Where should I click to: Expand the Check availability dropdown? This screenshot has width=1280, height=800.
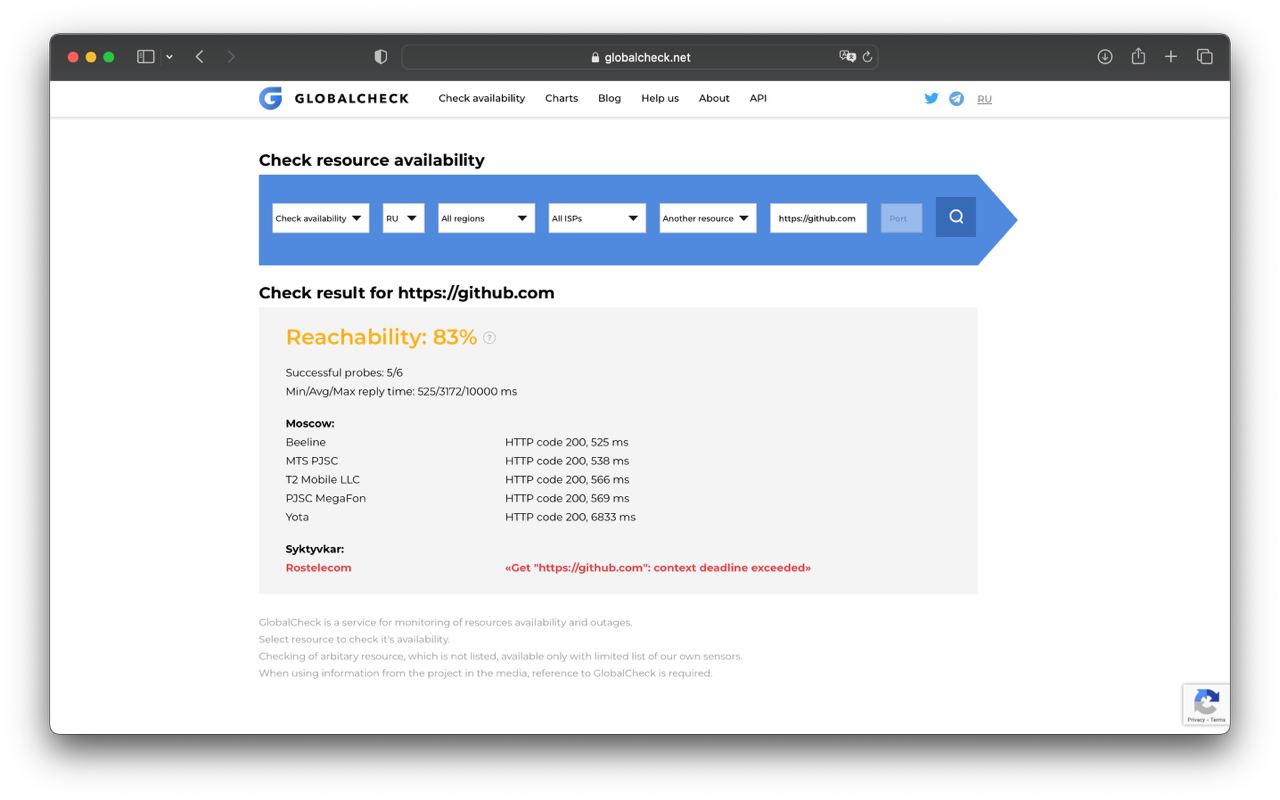click(x=320, y=218)
